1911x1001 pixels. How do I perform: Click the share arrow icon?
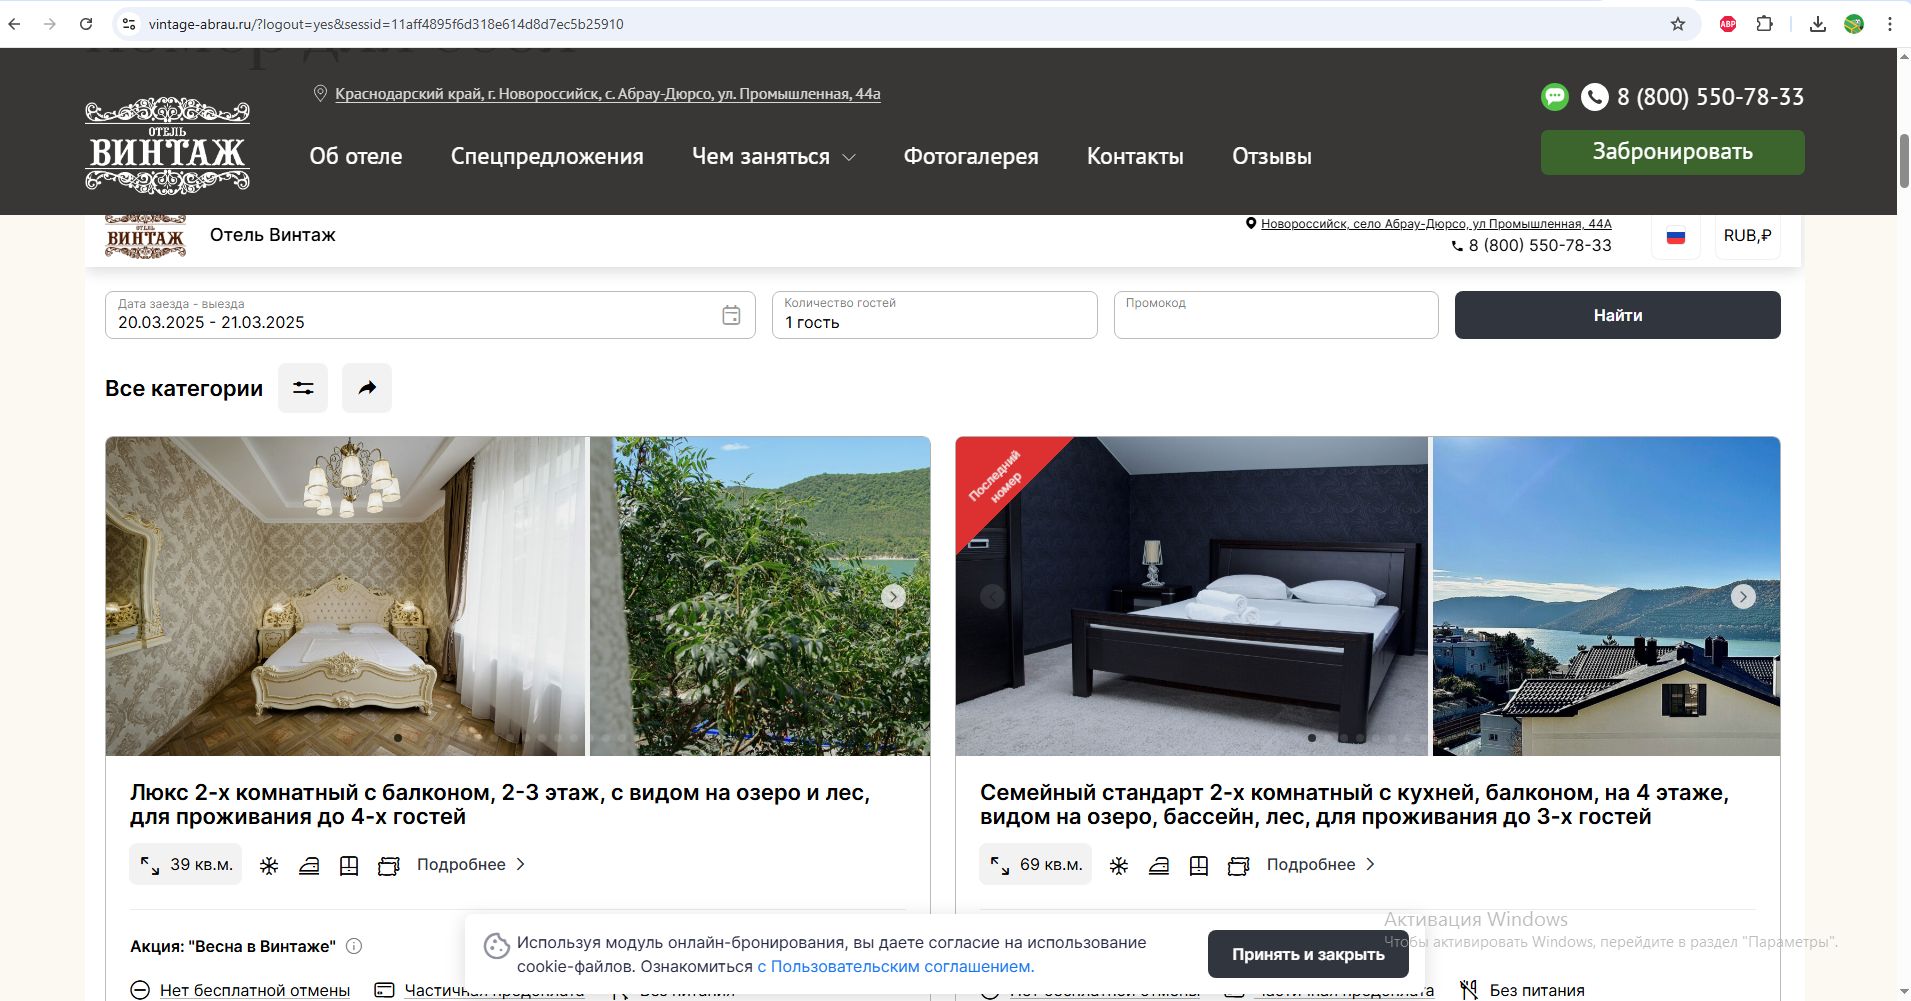coord(367,388)
